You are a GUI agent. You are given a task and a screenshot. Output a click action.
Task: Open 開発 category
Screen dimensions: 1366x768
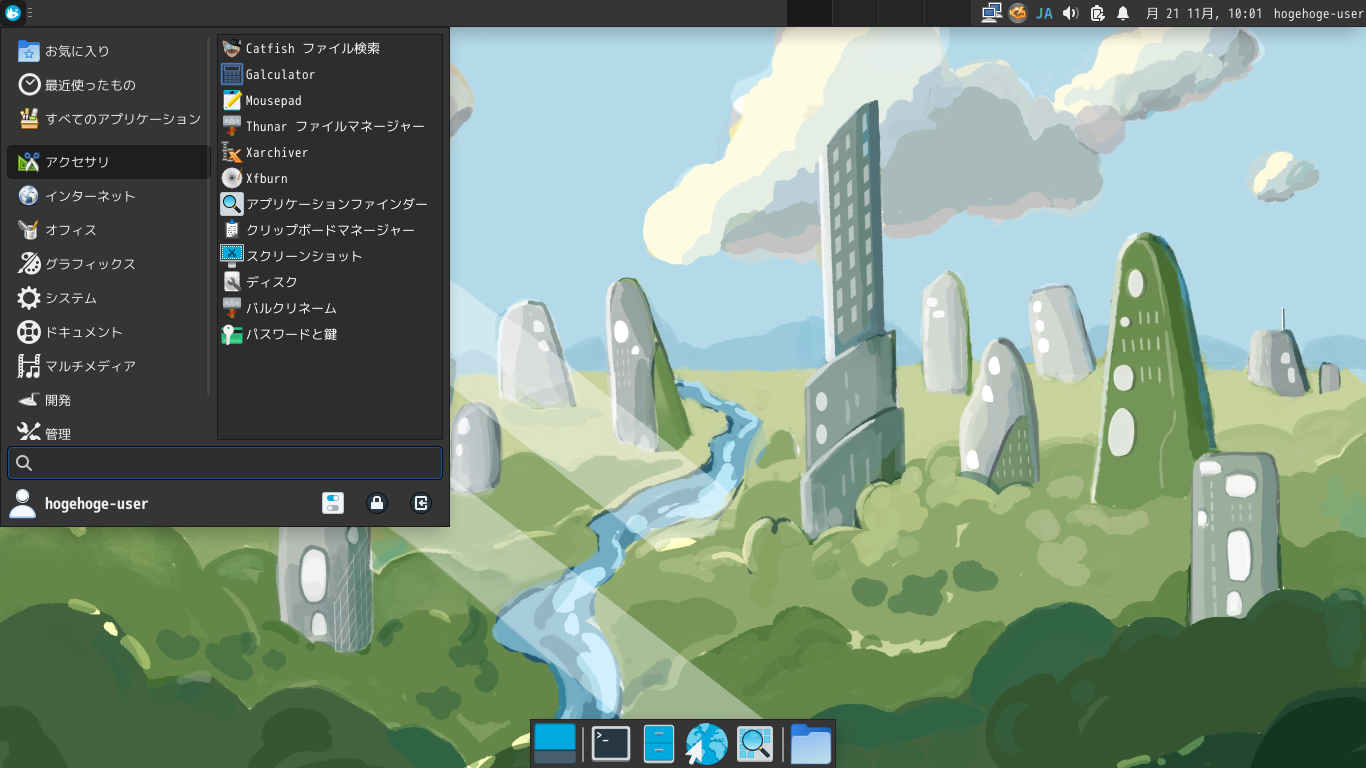(107, 400)
